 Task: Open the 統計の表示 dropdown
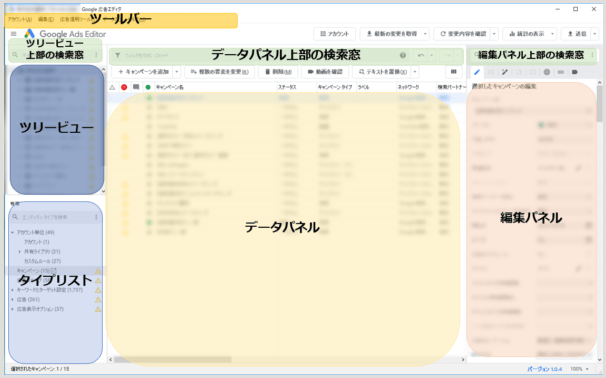[x=552, y=34]
